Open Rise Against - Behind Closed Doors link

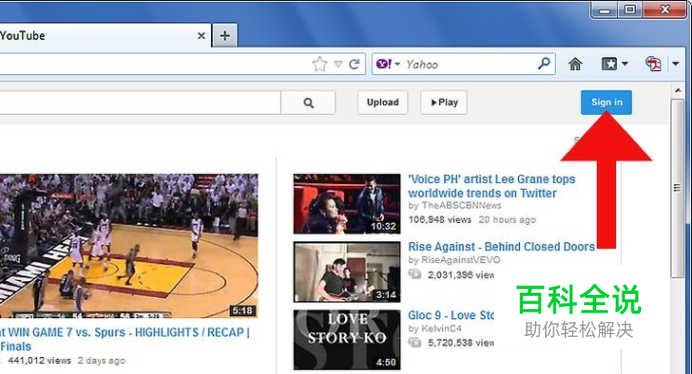pyautogui.click(x=501, y=246)
